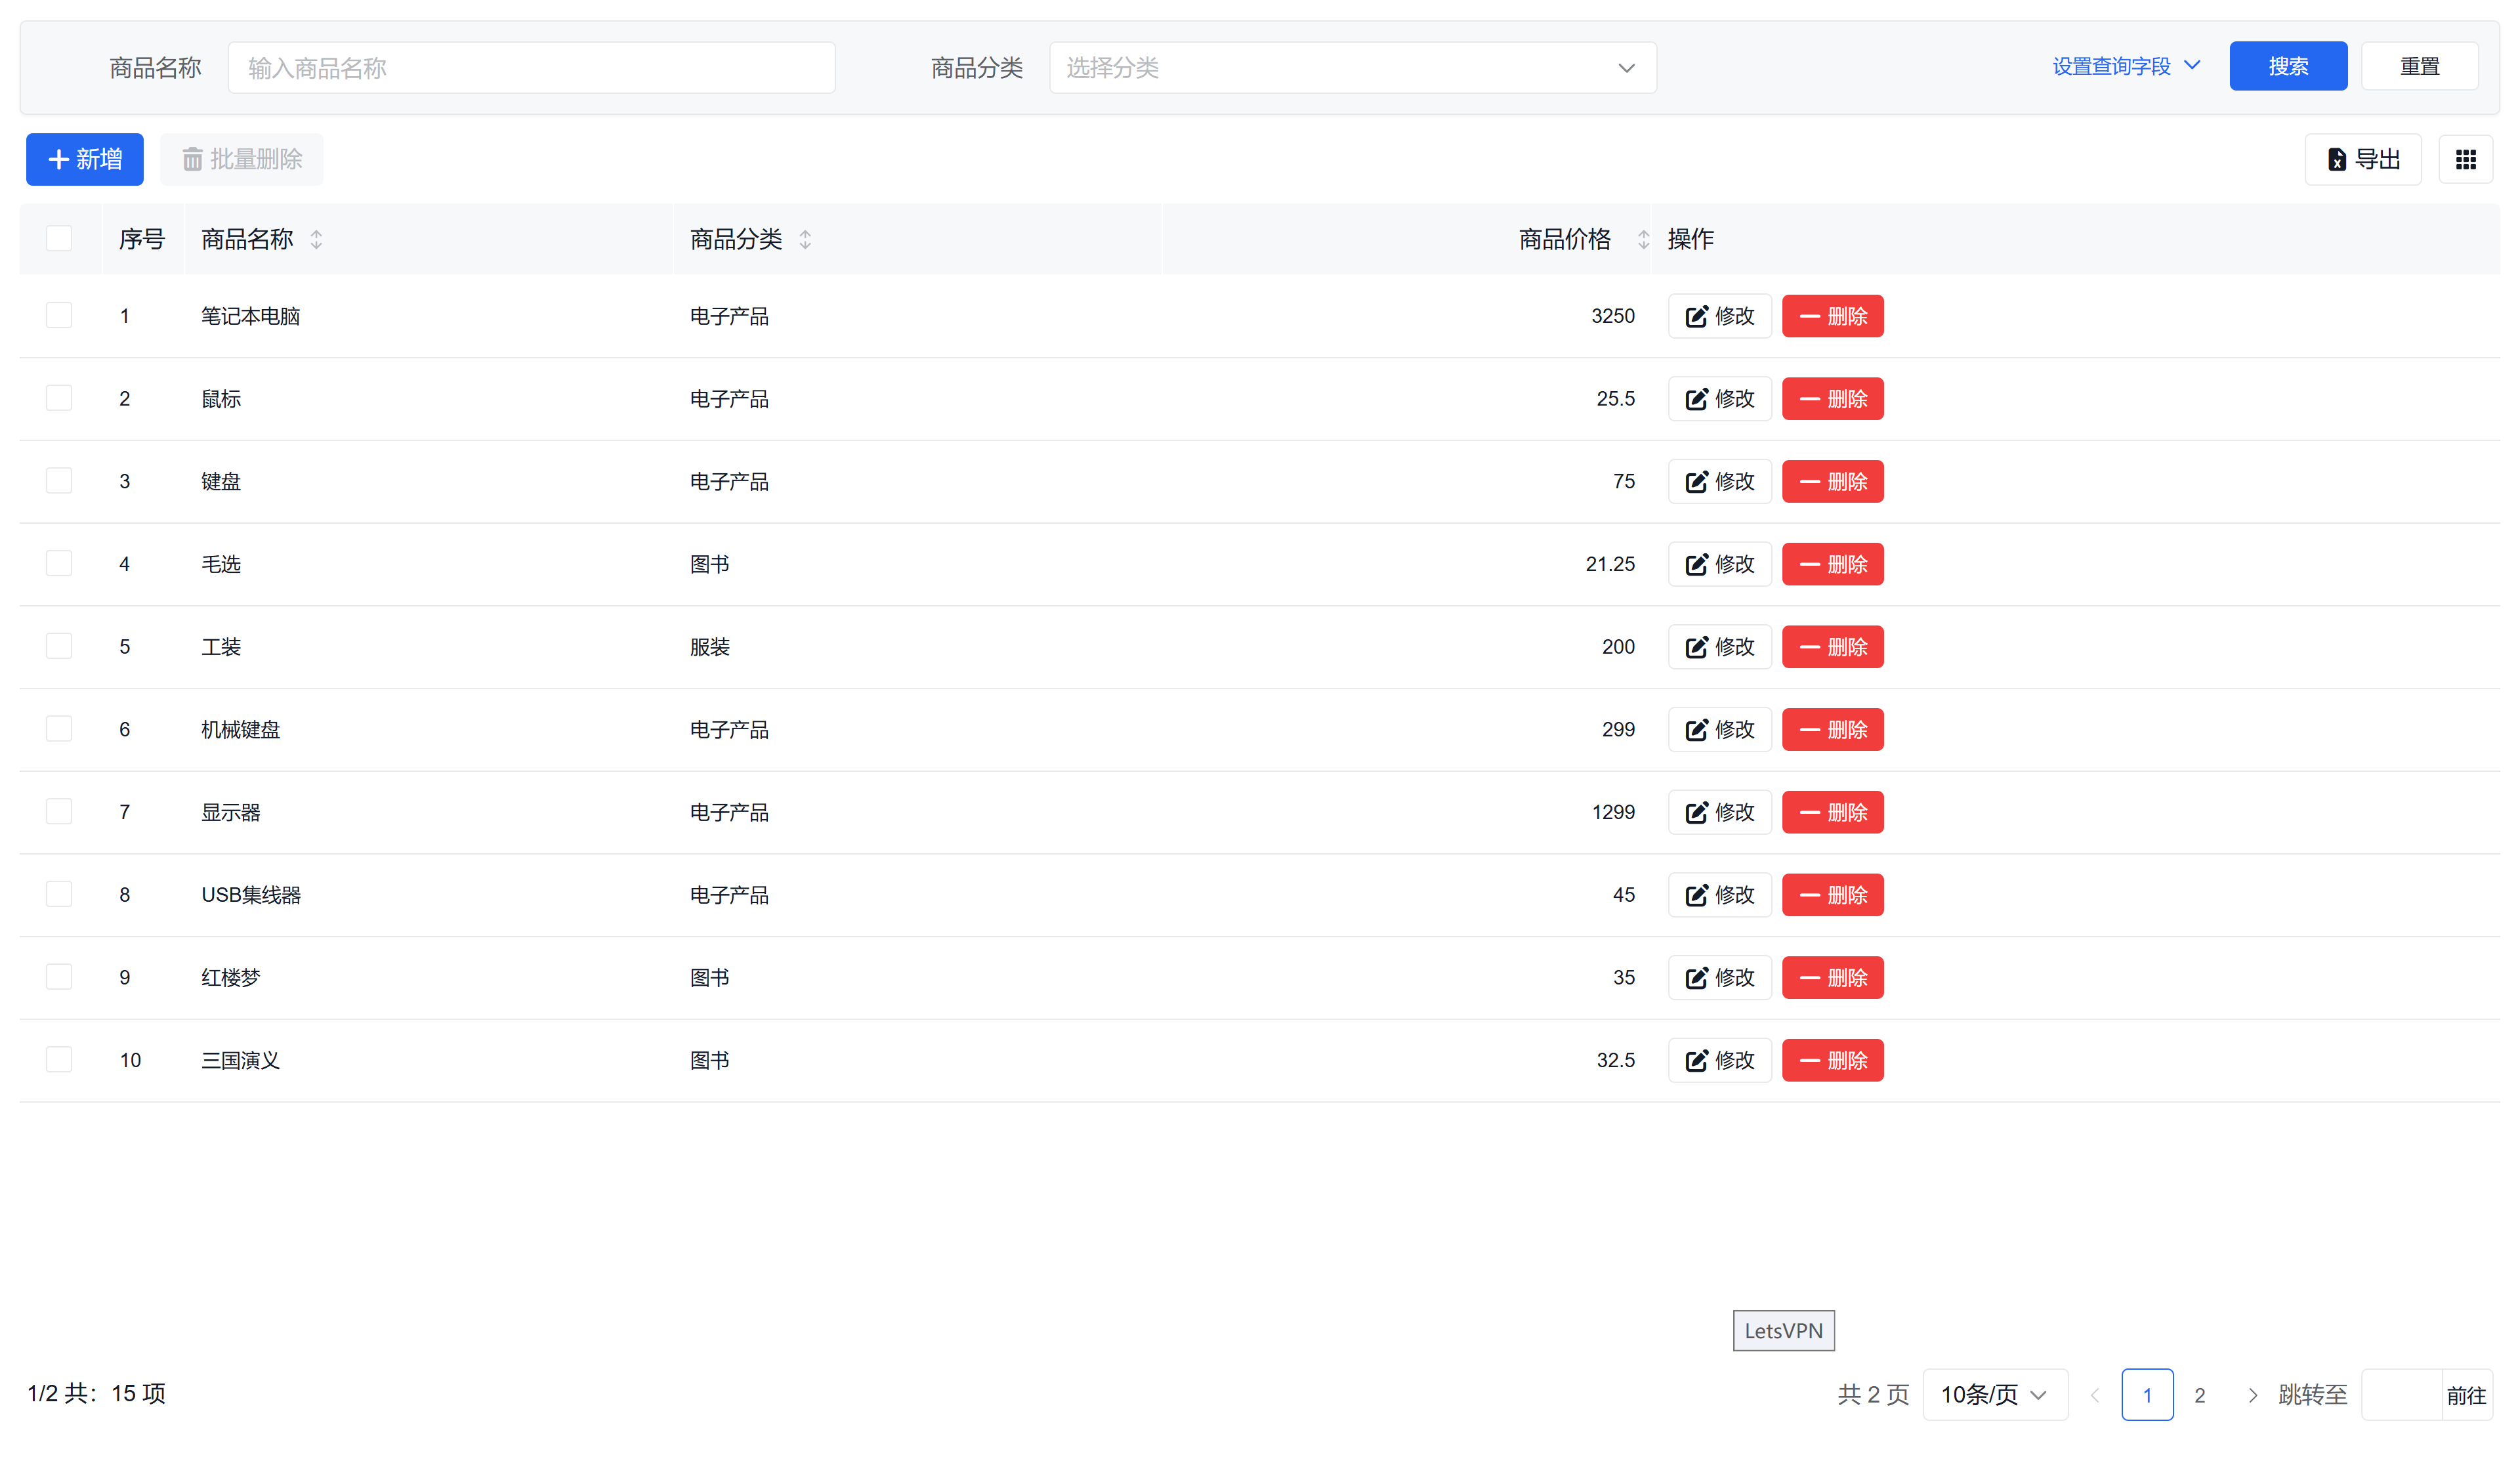
Task: Focus the 跳转至 page number field
Action: click(2401, 1394)
